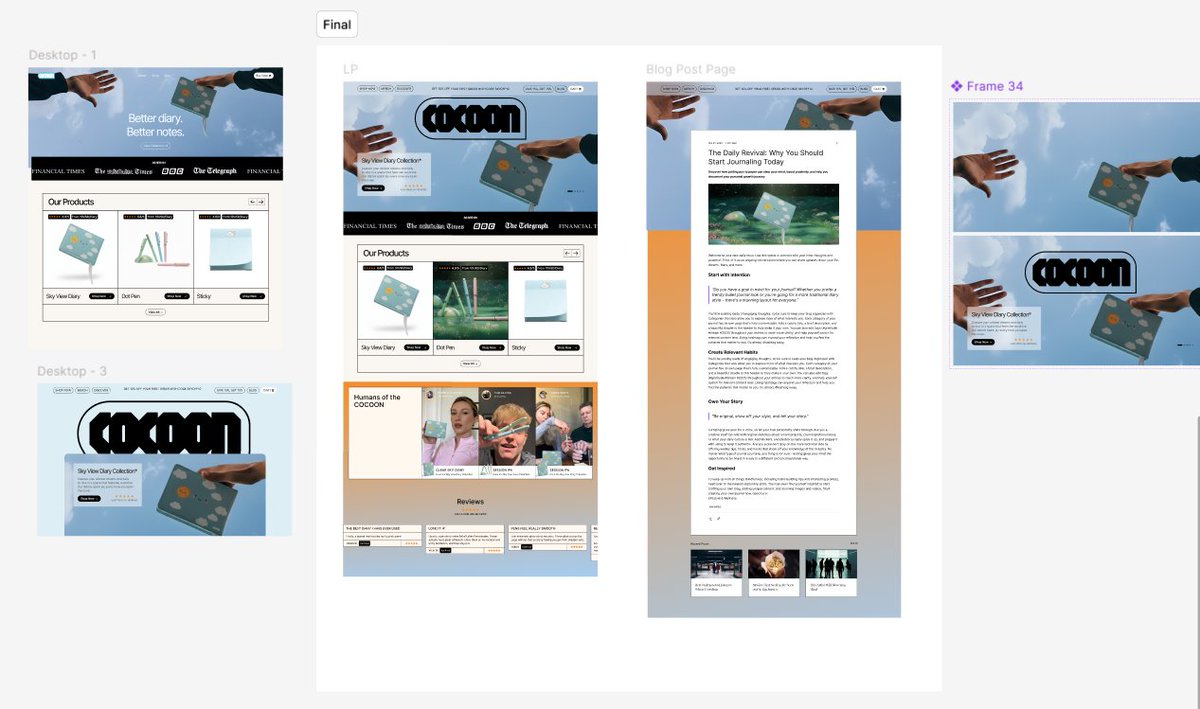Click the blog post hero image of diary in forest

click(x=773, y=213)
